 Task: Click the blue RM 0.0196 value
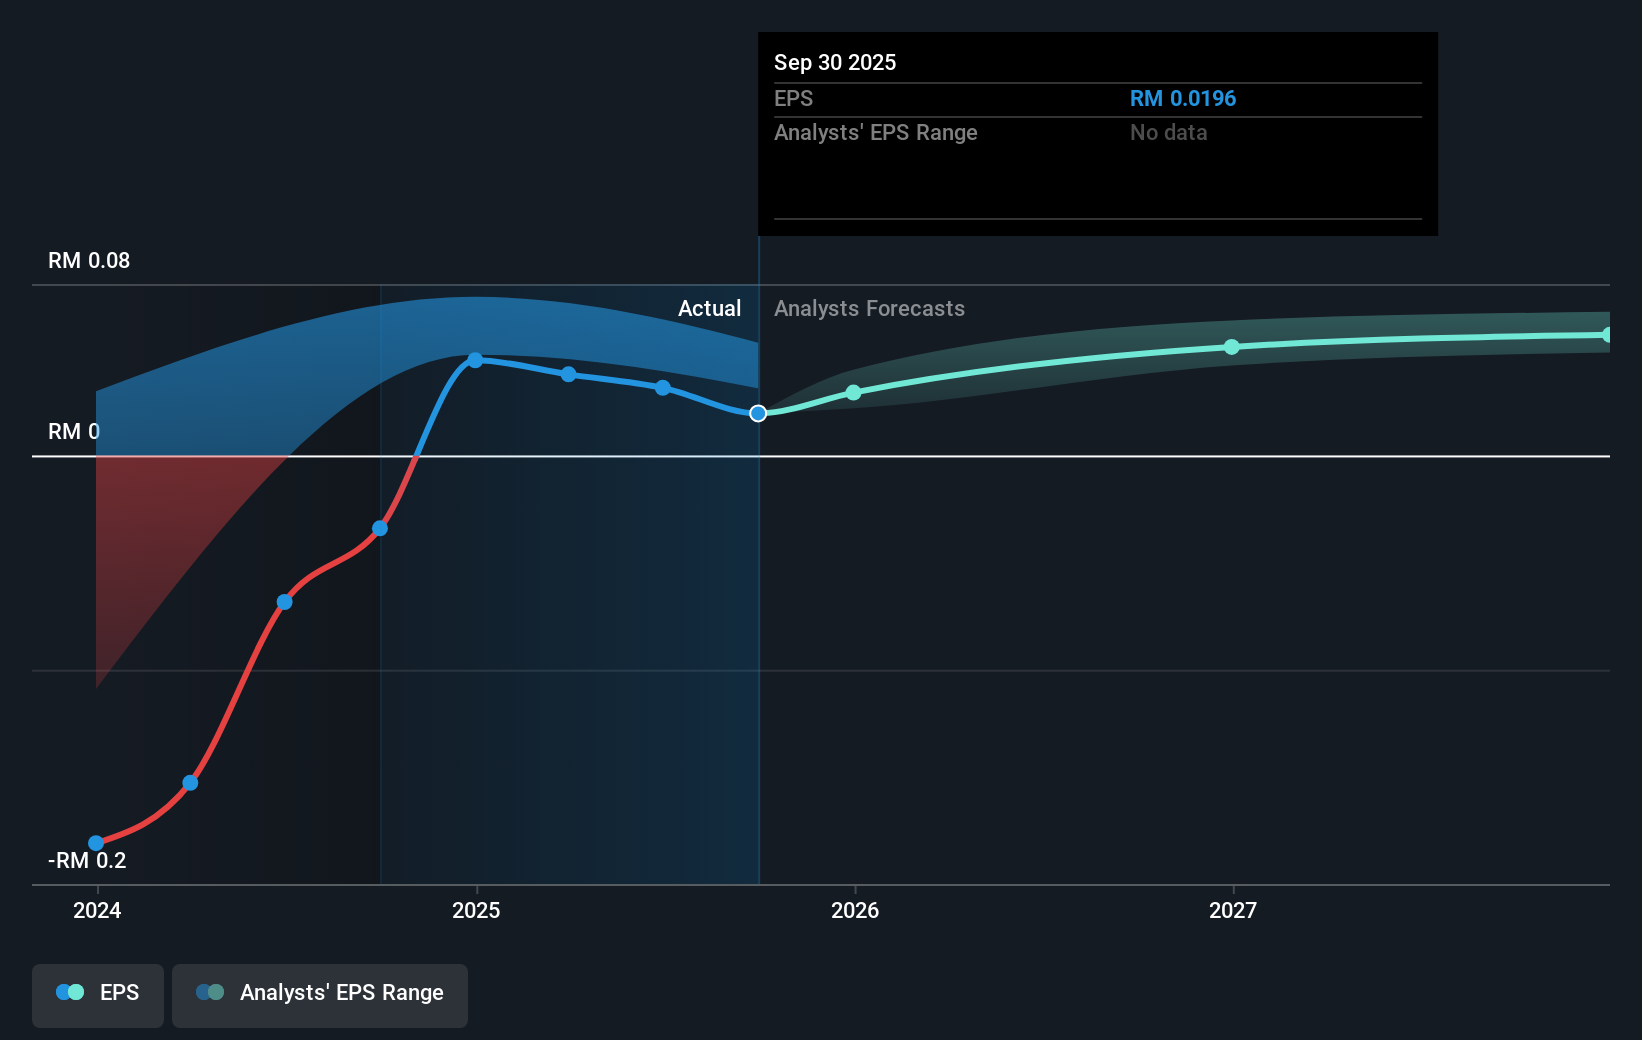[x=1182, y=98]
